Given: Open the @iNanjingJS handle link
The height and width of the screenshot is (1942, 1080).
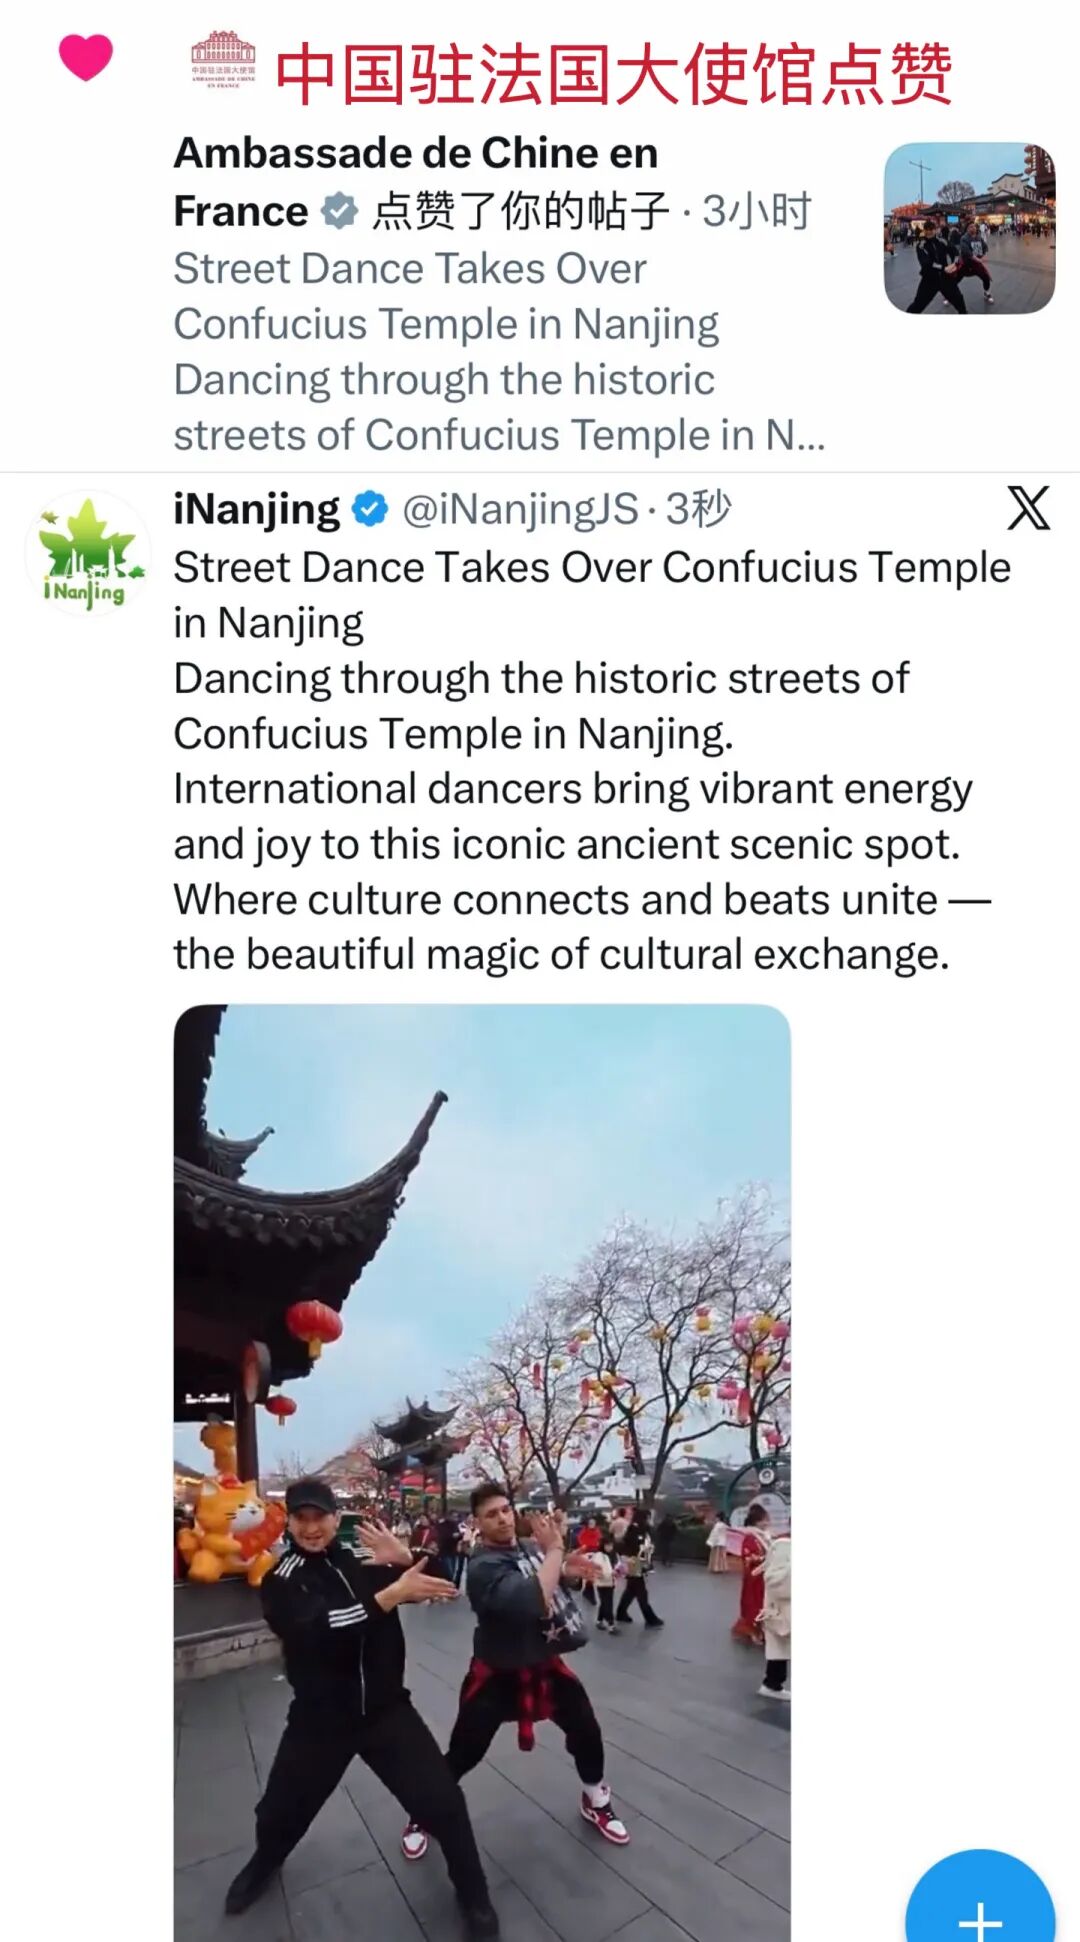Looking at the screenshot, I should 520,509.
